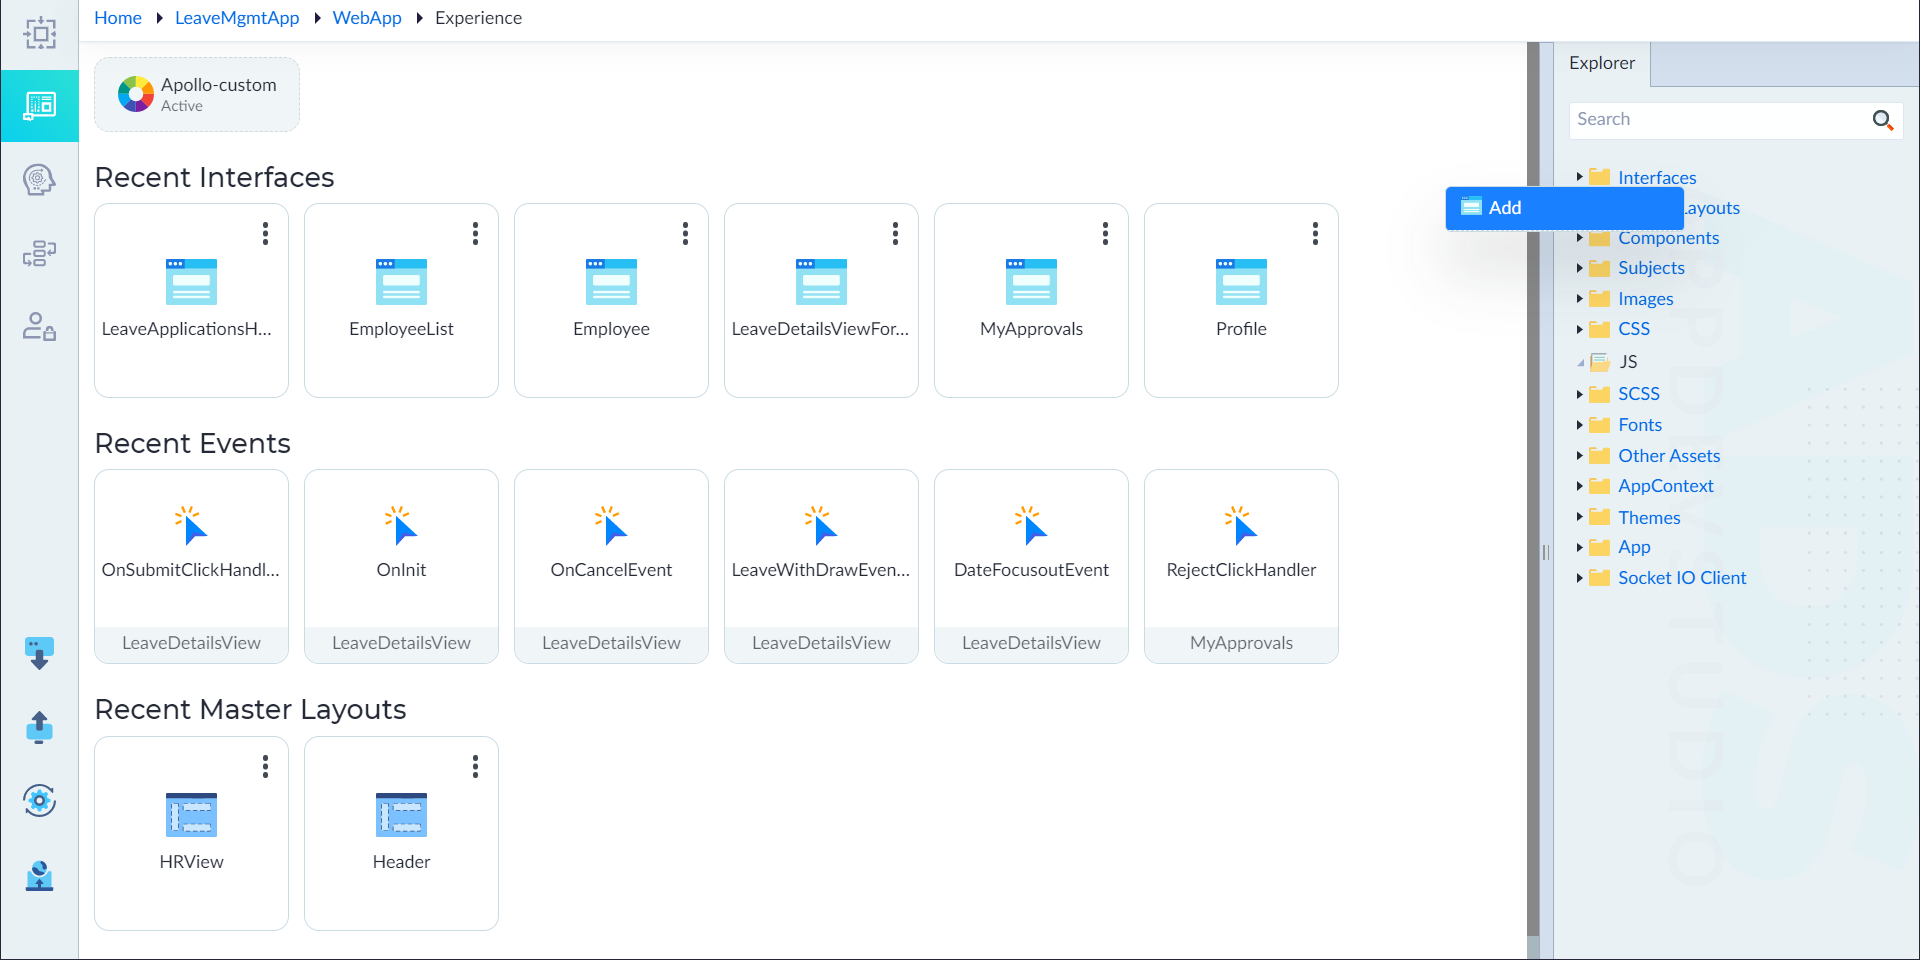This screenshot has width=1920, height=960.
Task: Click the Apollo-custom color wheel icon
Action: click(x=136, y=94)
